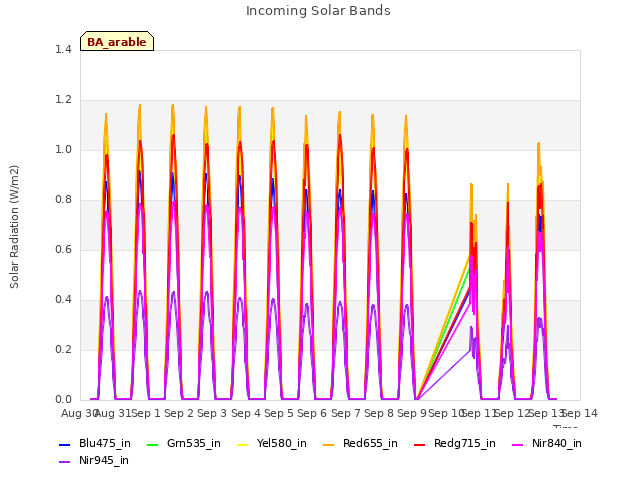Click the 0.4 y-axis tick label
Screen dimensions: 640x480
[63, 300]
